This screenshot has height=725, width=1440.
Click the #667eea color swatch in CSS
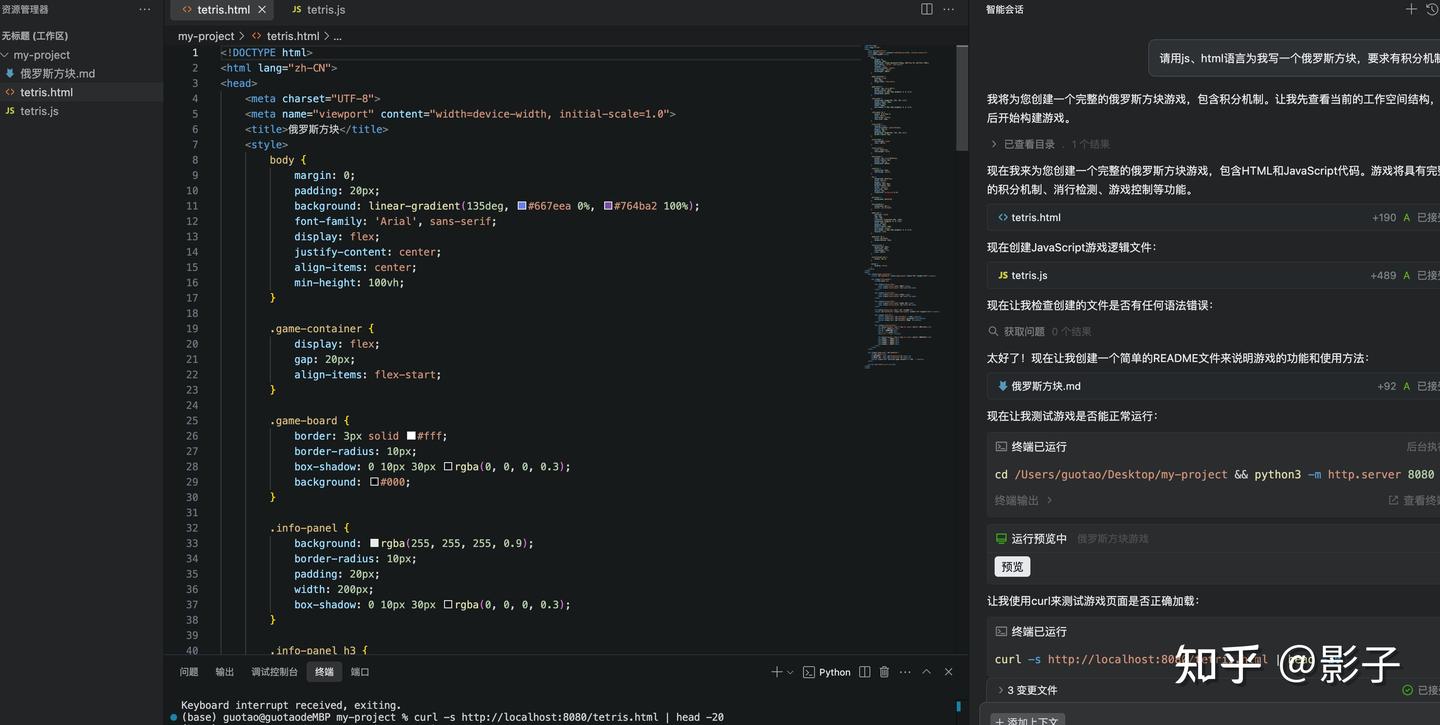pyautogui.click(x=522, y=205)
